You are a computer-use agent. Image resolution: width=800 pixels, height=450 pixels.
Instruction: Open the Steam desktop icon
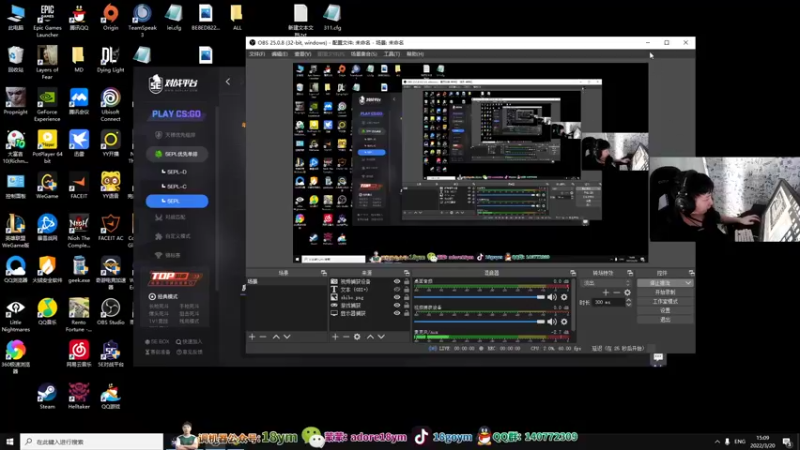click(x=47, y=396)
